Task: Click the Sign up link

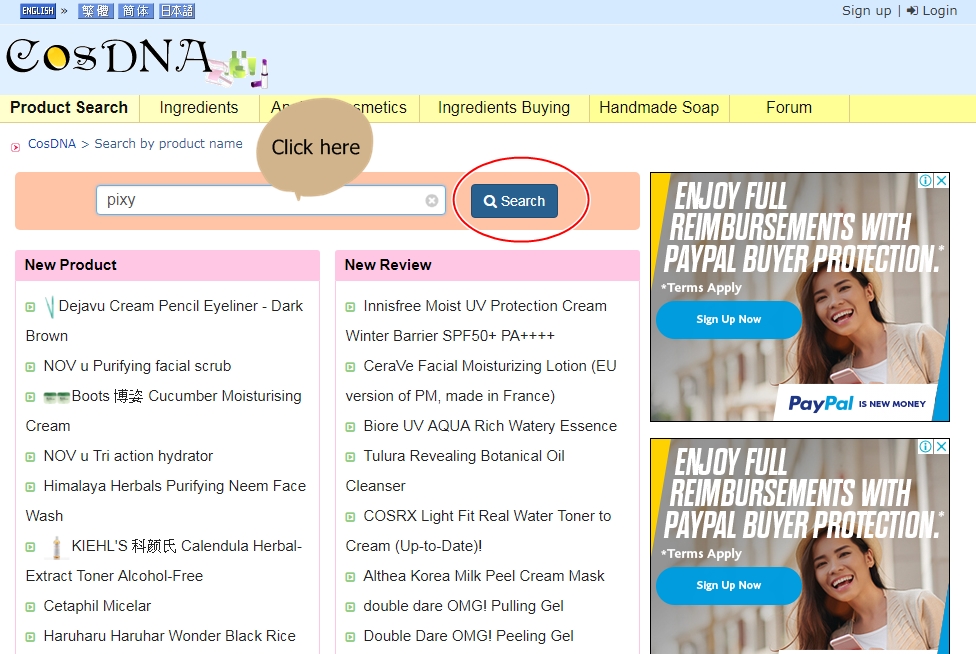Action: [866, 11]
